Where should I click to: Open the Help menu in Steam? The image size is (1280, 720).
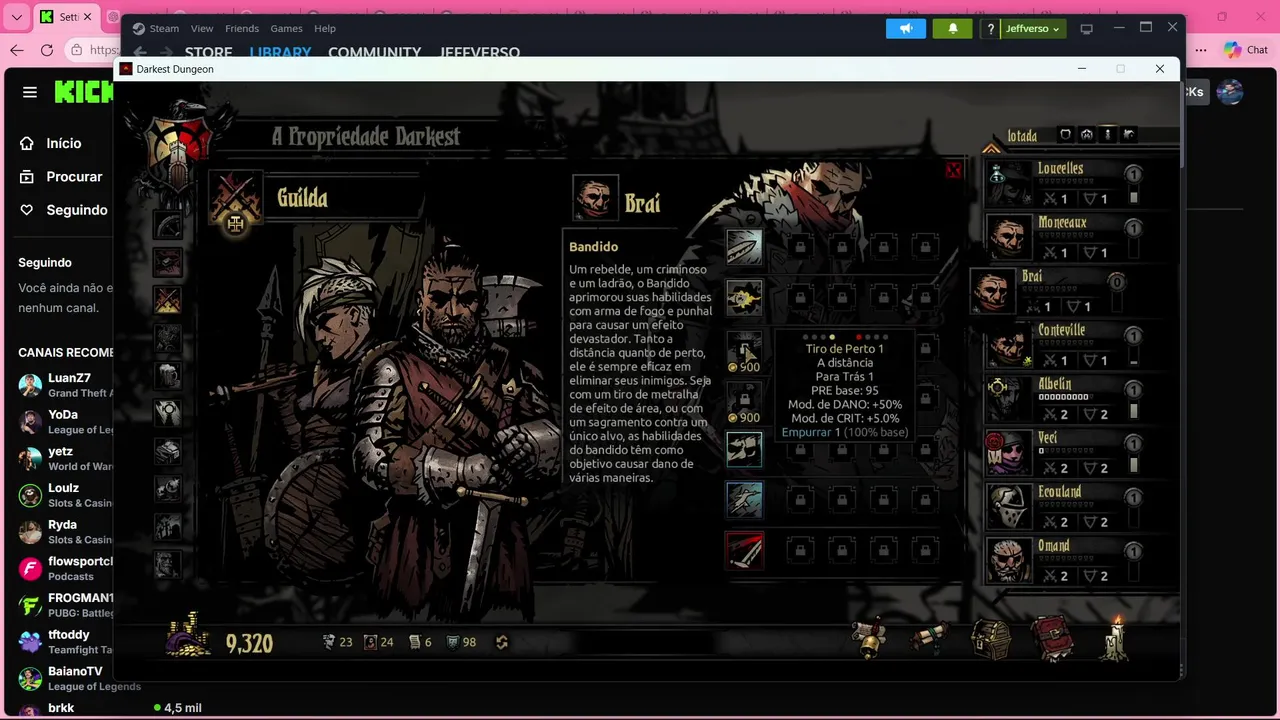tap(325, 28)
